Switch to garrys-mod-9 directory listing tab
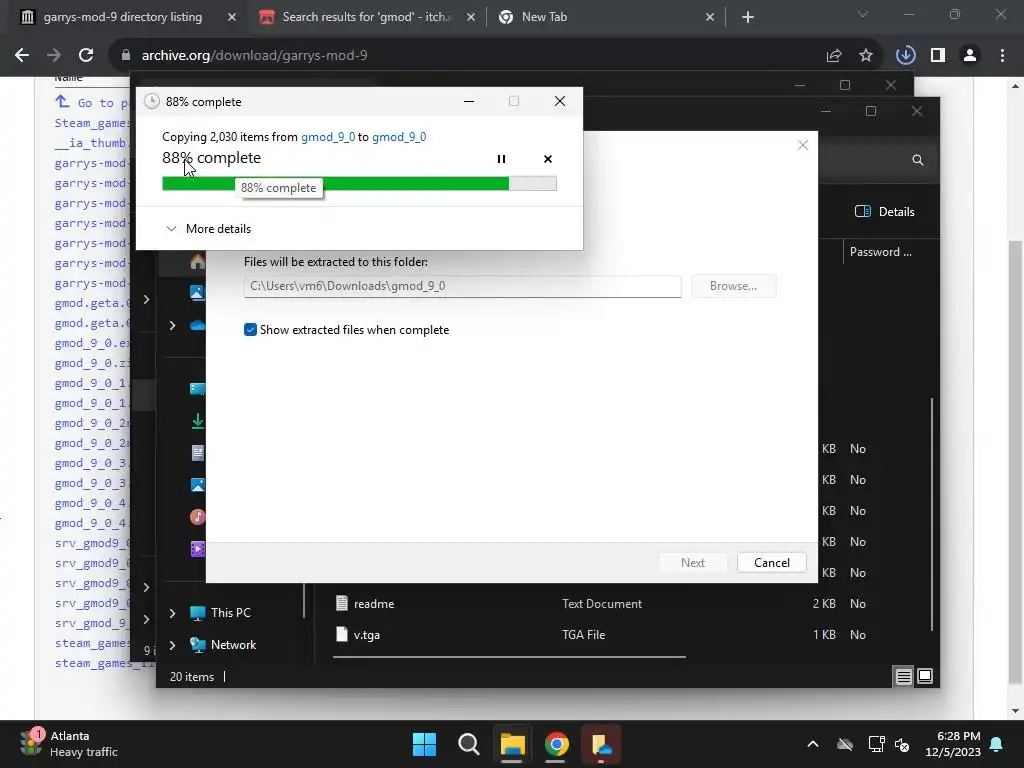The image size is (1024, 768). (122, 17)
